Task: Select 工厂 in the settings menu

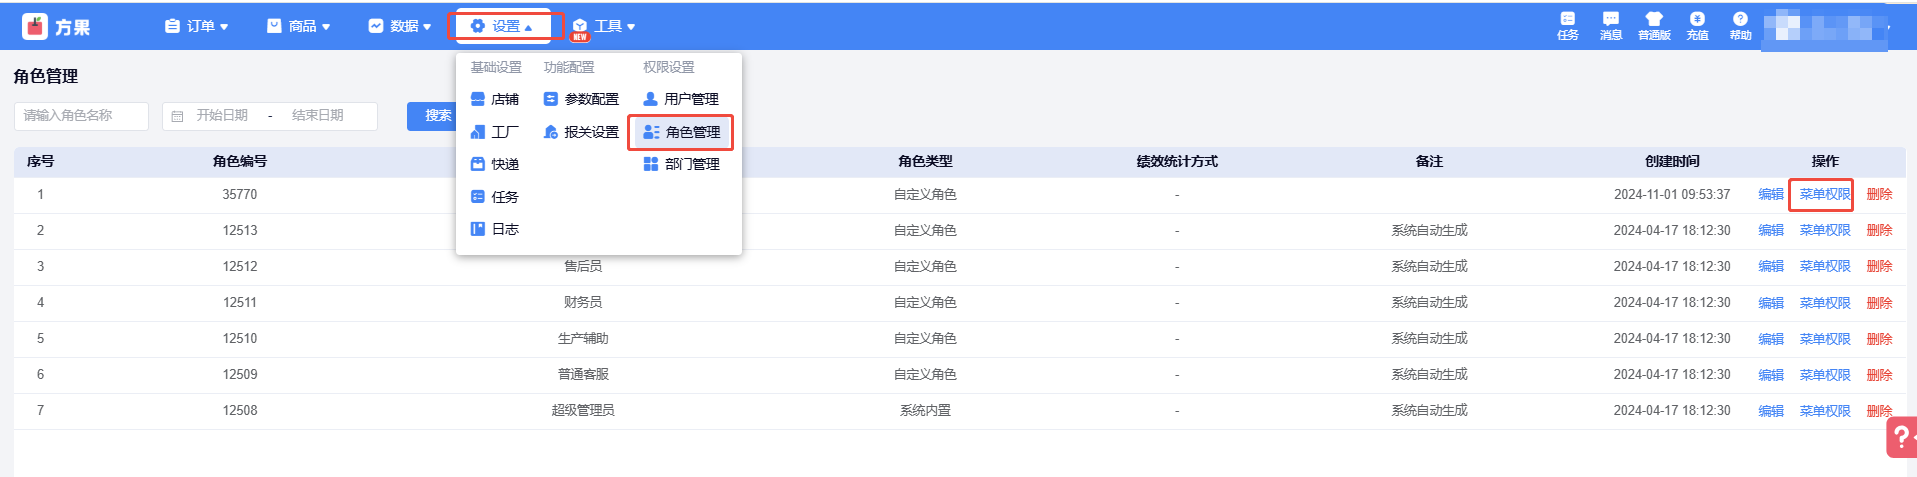Action: tap(495, 132)
